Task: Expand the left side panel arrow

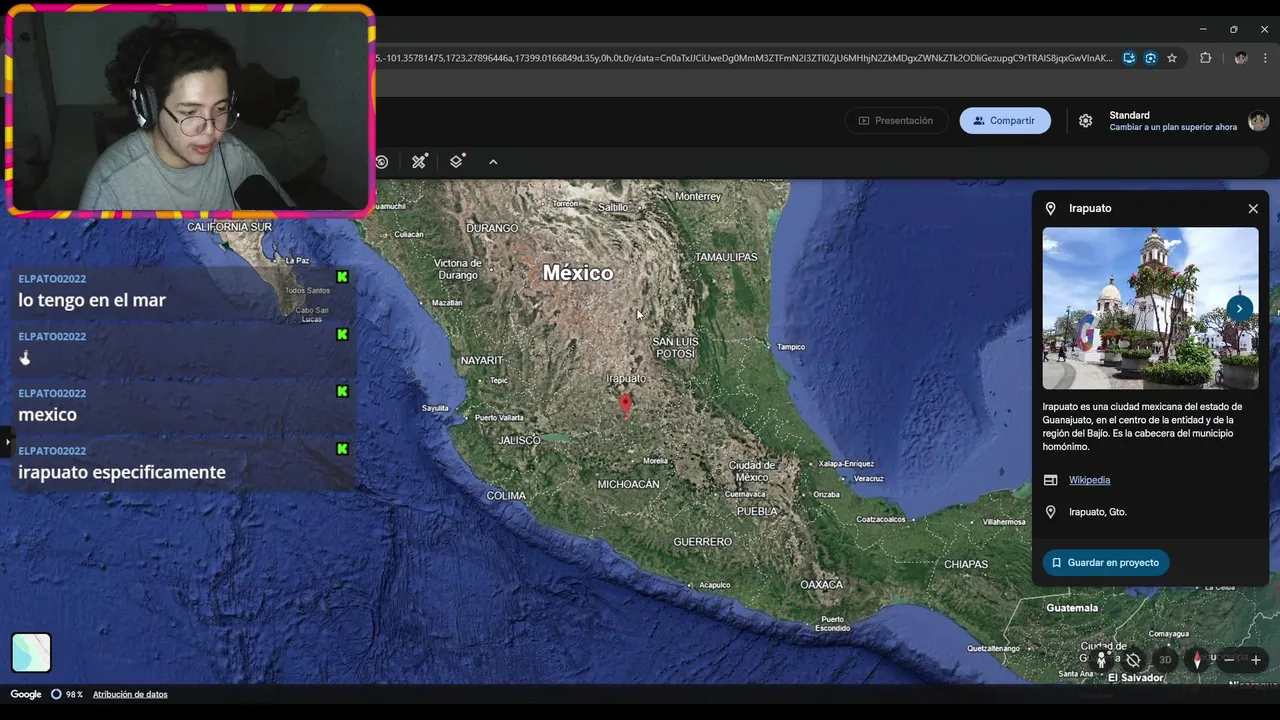Action: coord(7,441)
